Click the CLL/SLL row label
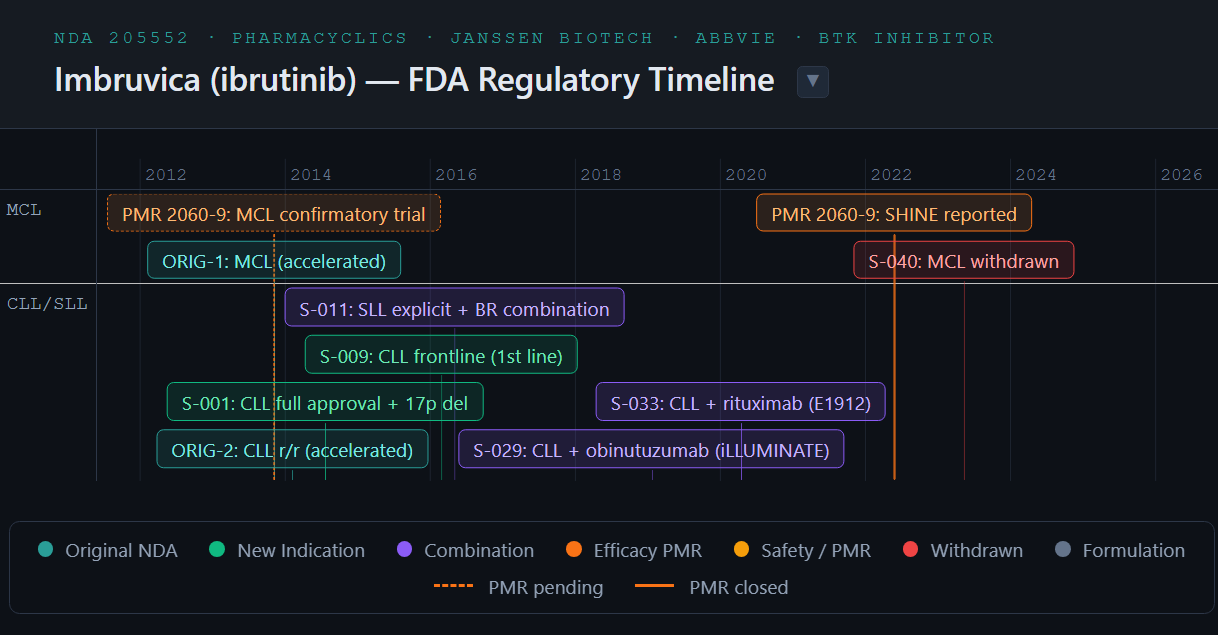Image resolution: width=1218 pixels, height=635 pixels. click(x=47, y=303)
